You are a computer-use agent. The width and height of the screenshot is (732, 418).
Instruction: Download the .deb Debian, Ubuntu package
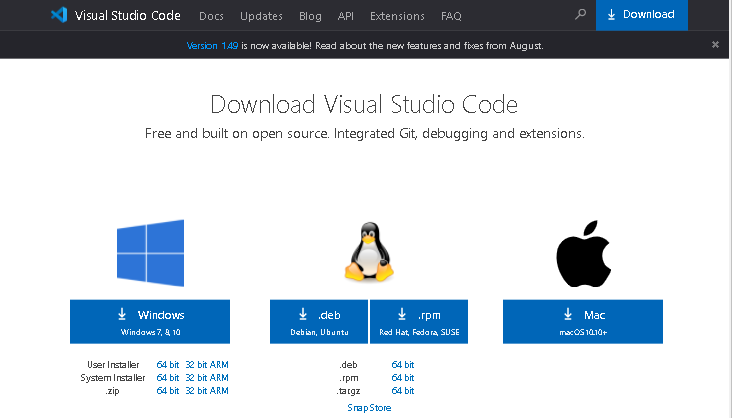click(319, 322)
